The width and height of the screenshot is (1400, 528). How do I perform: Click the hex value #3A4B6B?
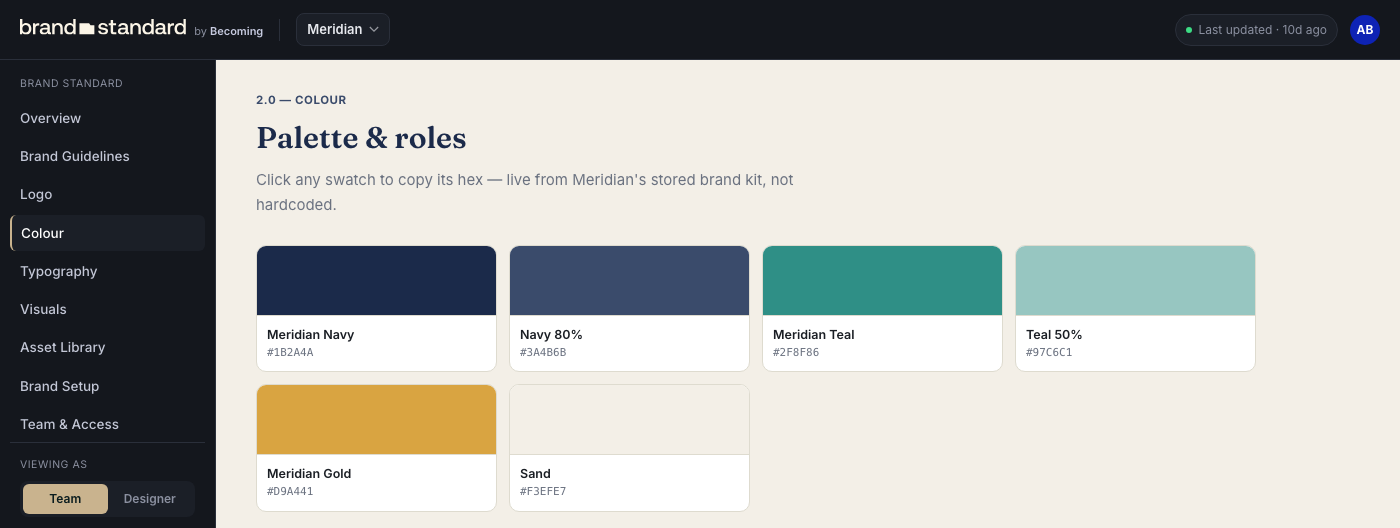(543, 353)
